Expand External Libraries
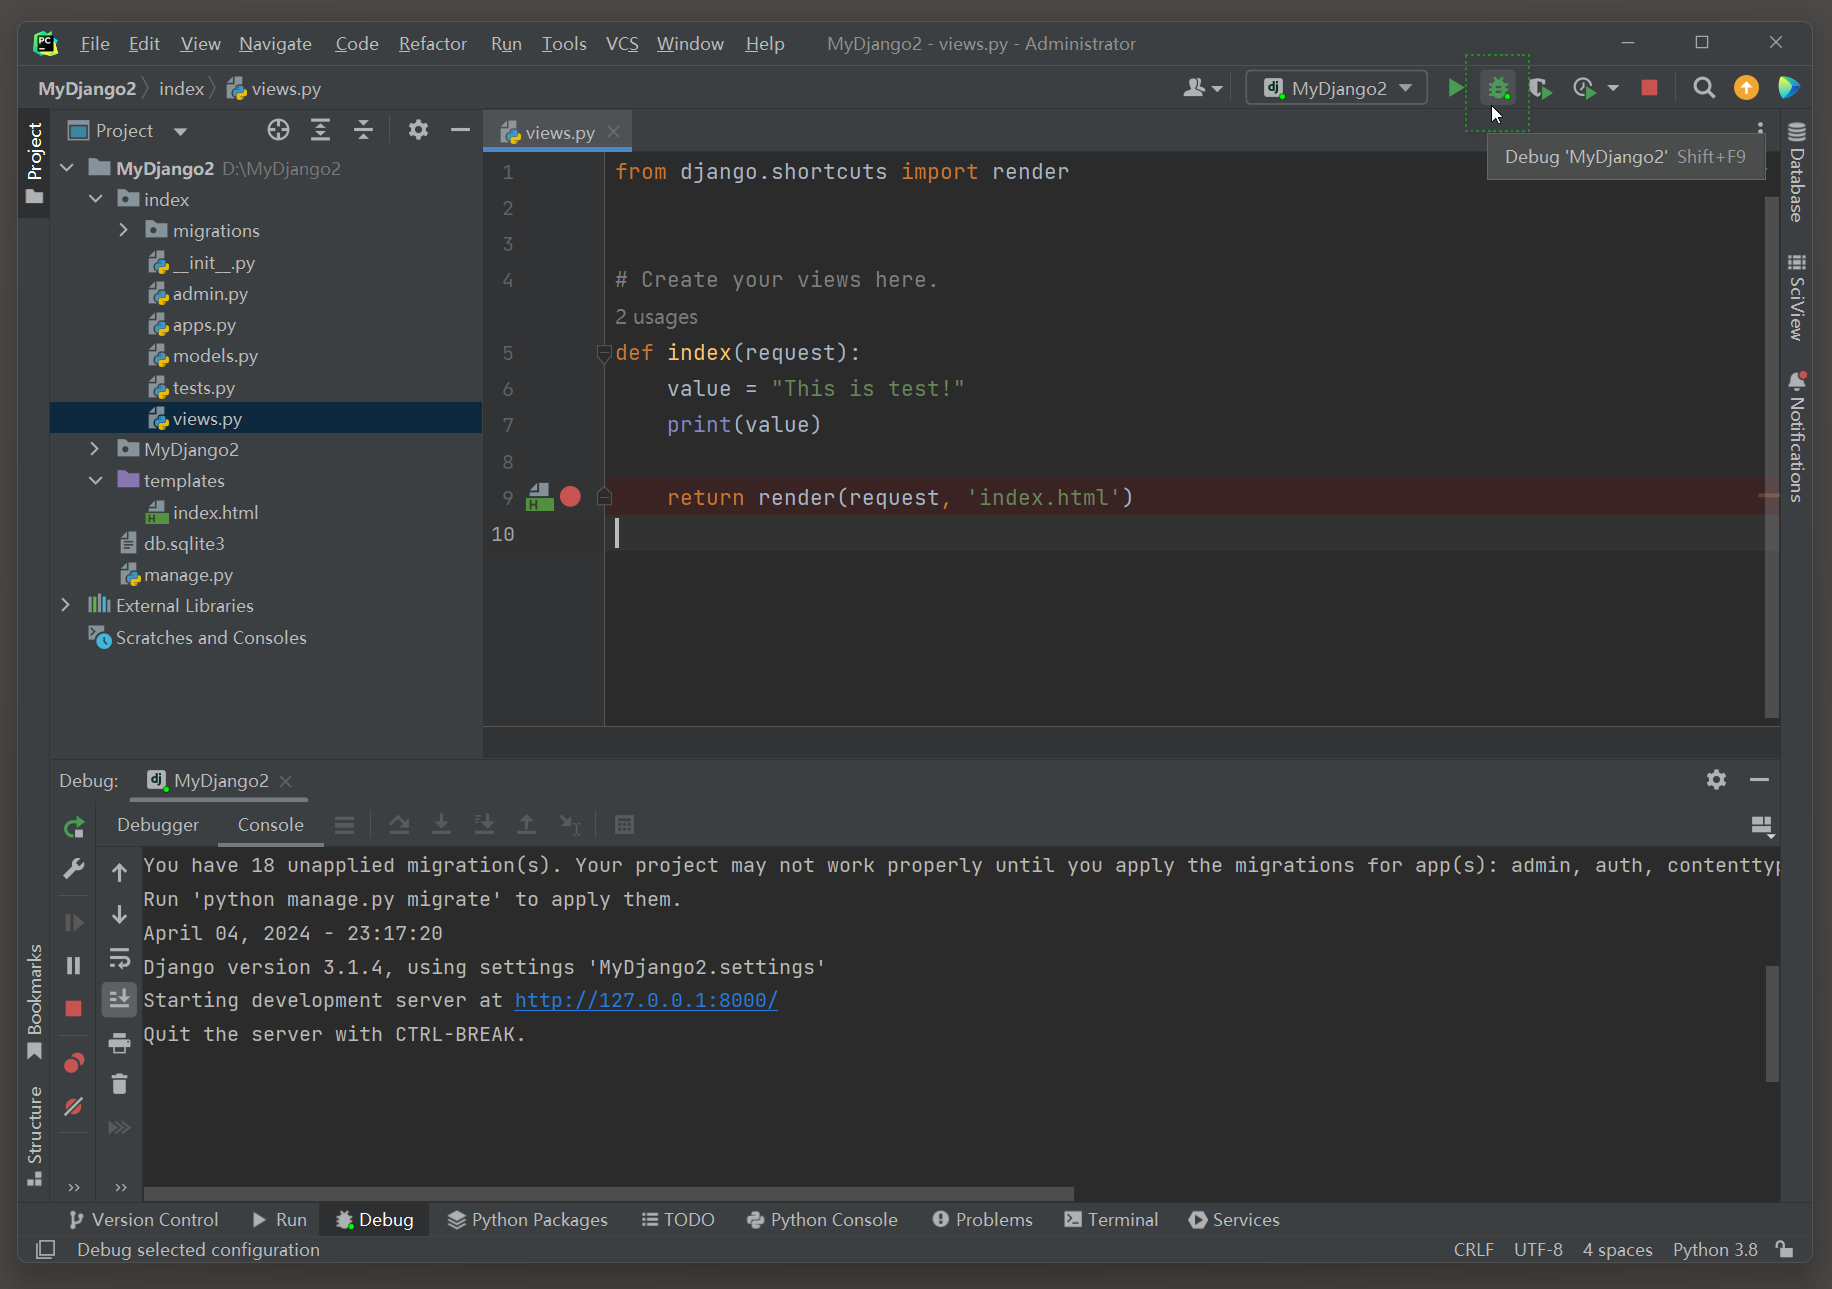Screen dimensions: 1832x1289 (66, 605)
